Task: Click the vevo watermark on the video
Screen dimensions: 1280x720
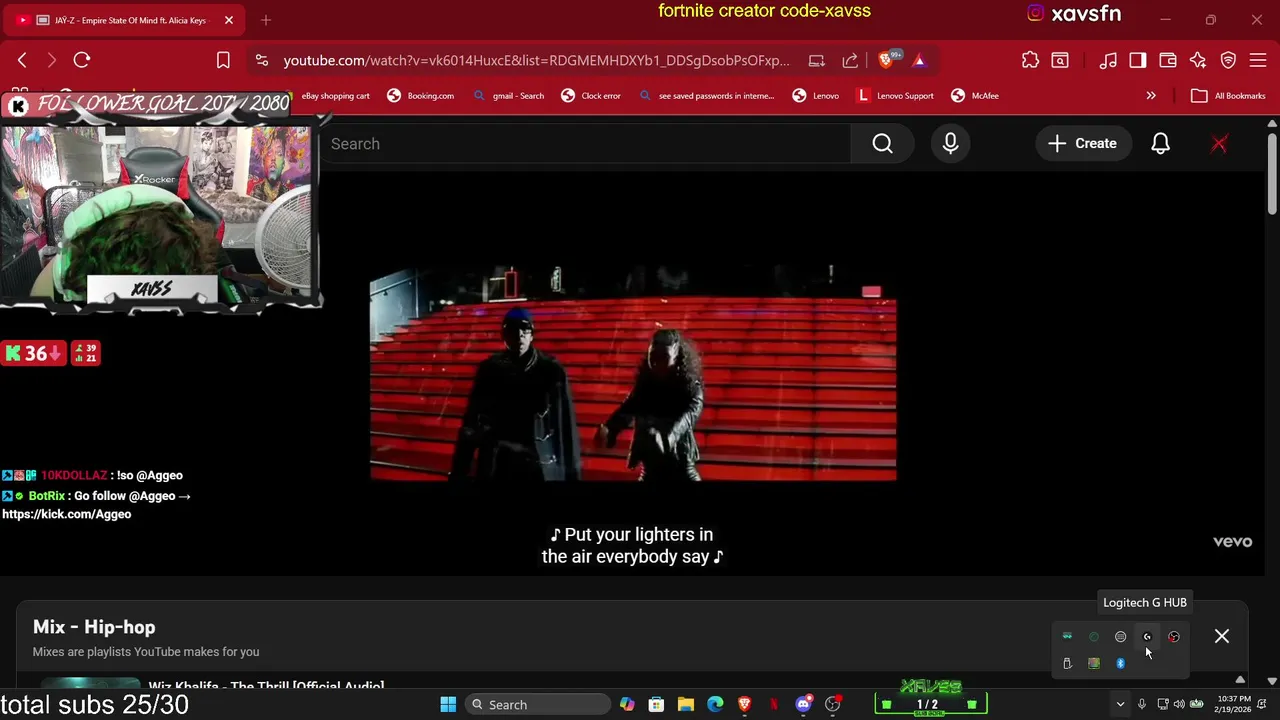Action: tap(1232, 541)
